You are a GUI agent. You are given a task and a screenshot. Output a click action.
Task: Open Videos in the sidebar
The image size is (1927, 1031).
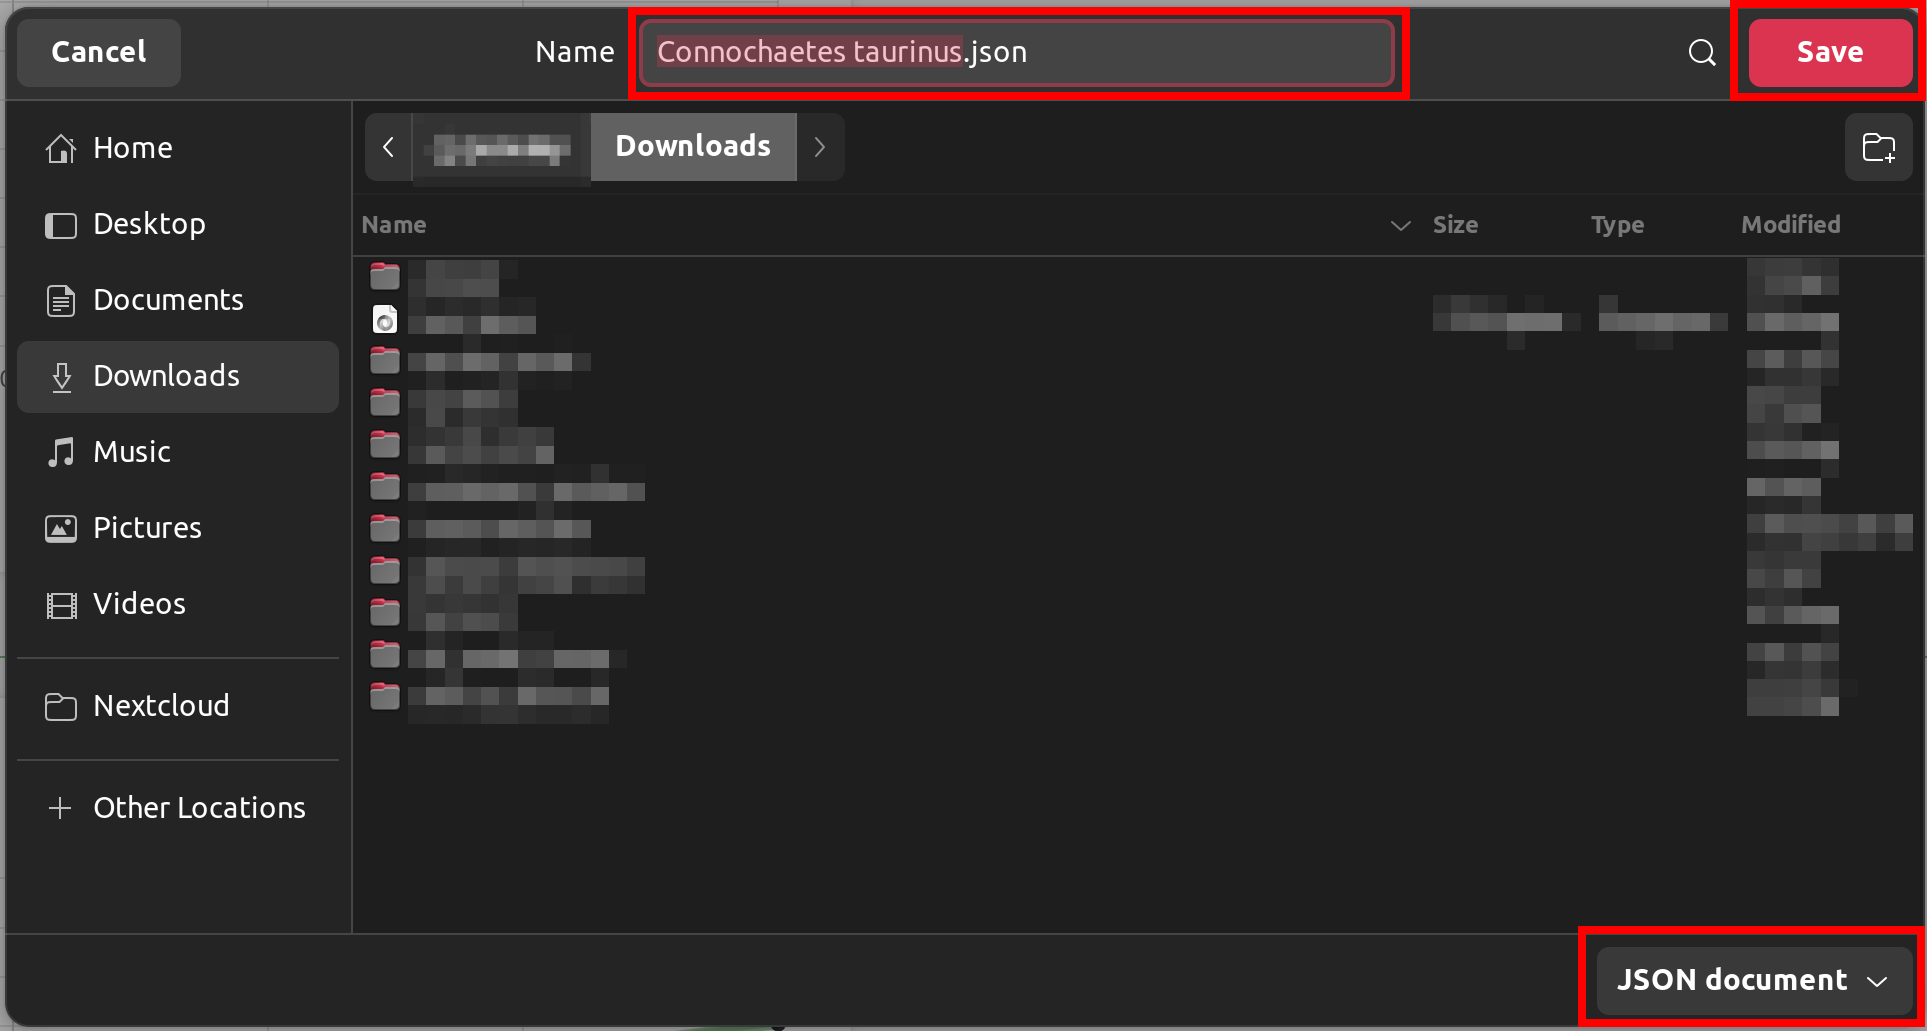(178, 604)
